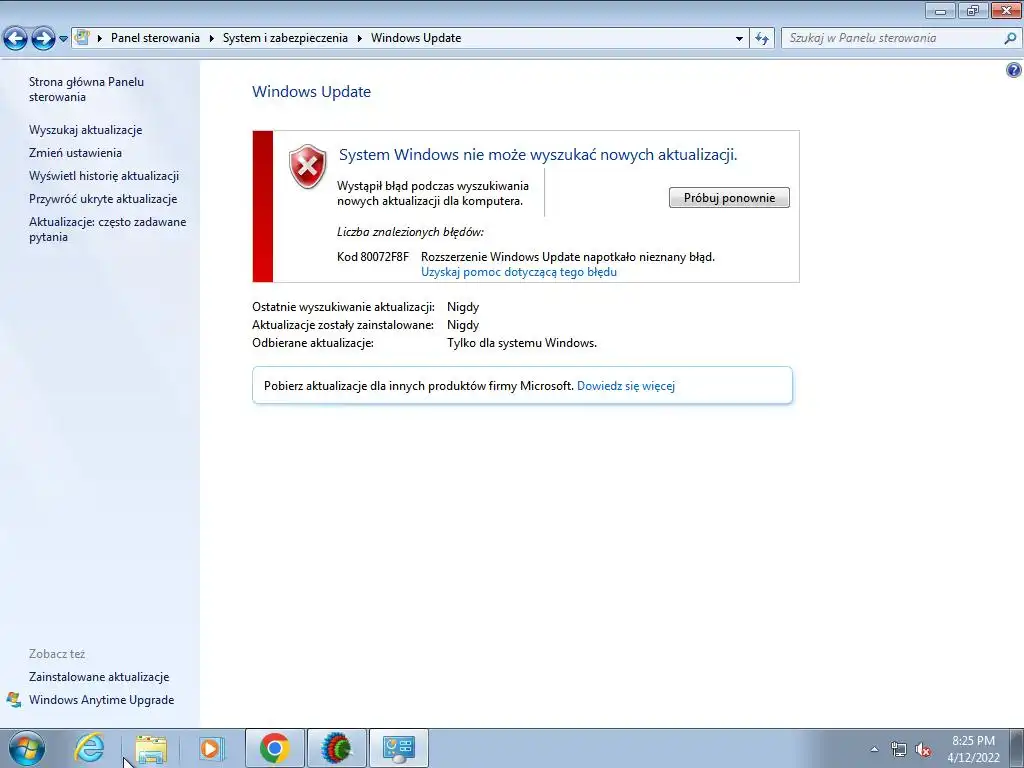Open Windows Explorer from taskbar
The image size is (1024, 768).
pos(151,748)
